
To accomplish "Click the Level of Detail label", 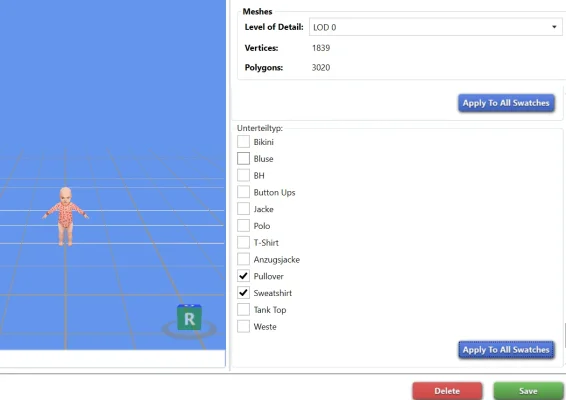I will [274, 27].
